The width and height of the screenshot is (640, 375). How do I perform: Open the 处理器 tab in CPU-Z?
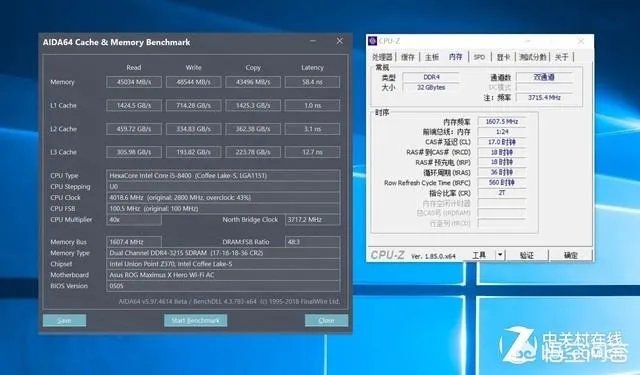(382, 57)
